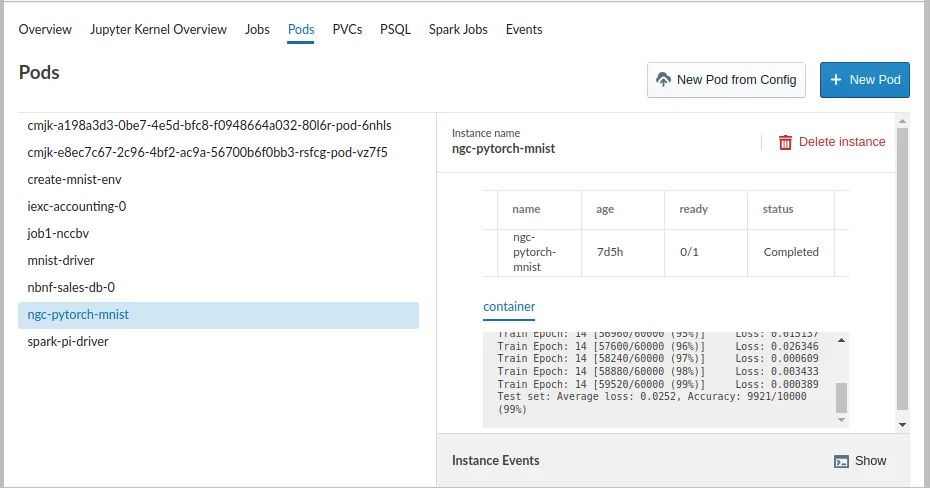Open the Jobs tab
The height and width of the screenshot is (488, 930).
pos(257,30)
